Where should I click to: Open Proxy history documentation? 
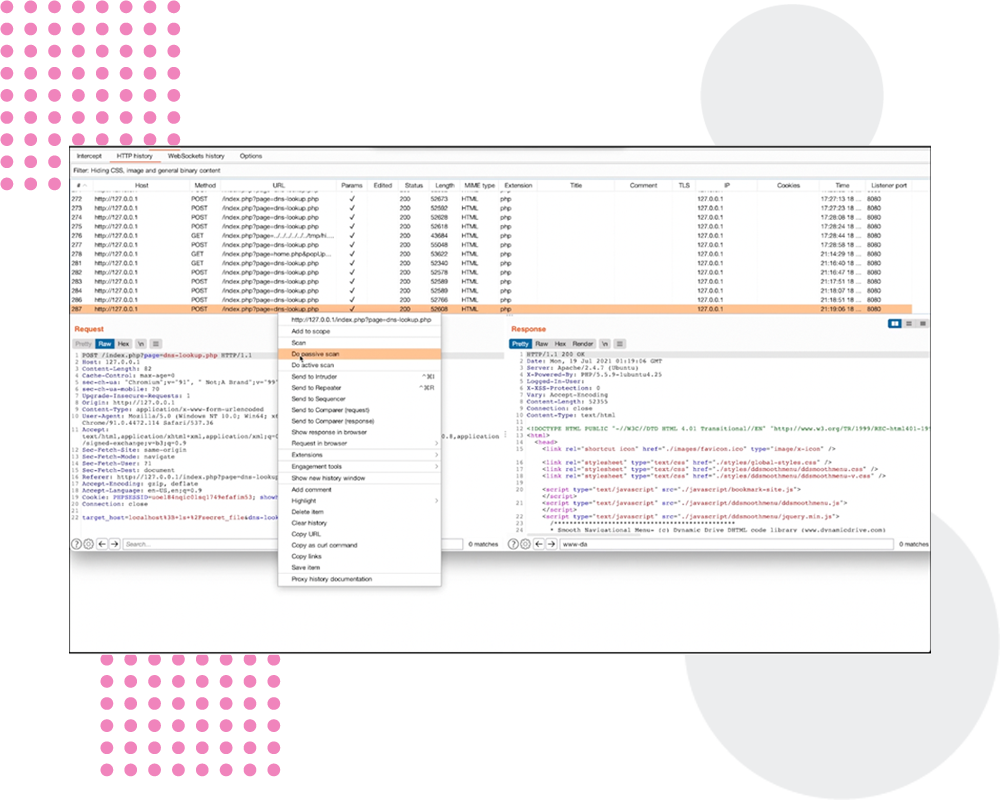360,579
